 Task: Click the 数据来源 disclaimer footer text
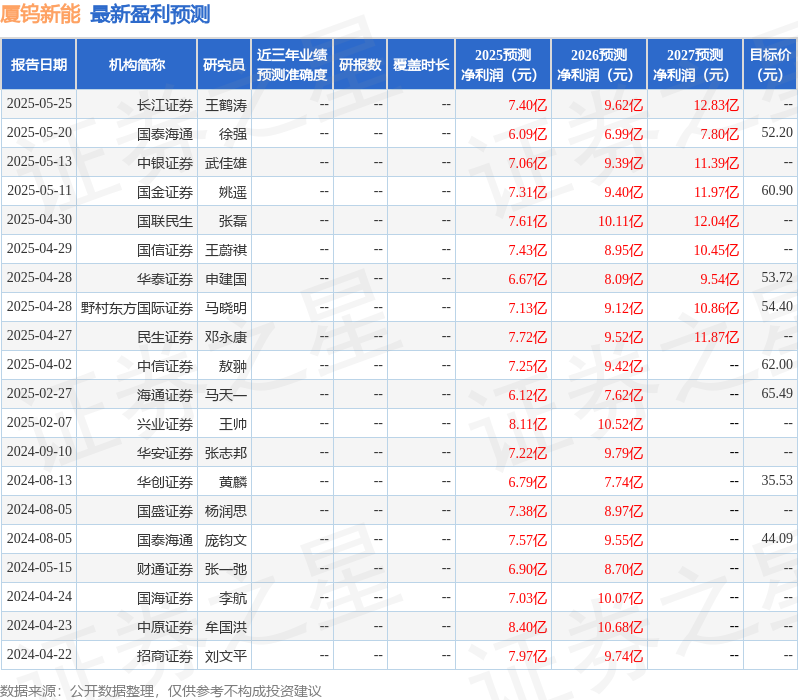[x=161, y=691]
